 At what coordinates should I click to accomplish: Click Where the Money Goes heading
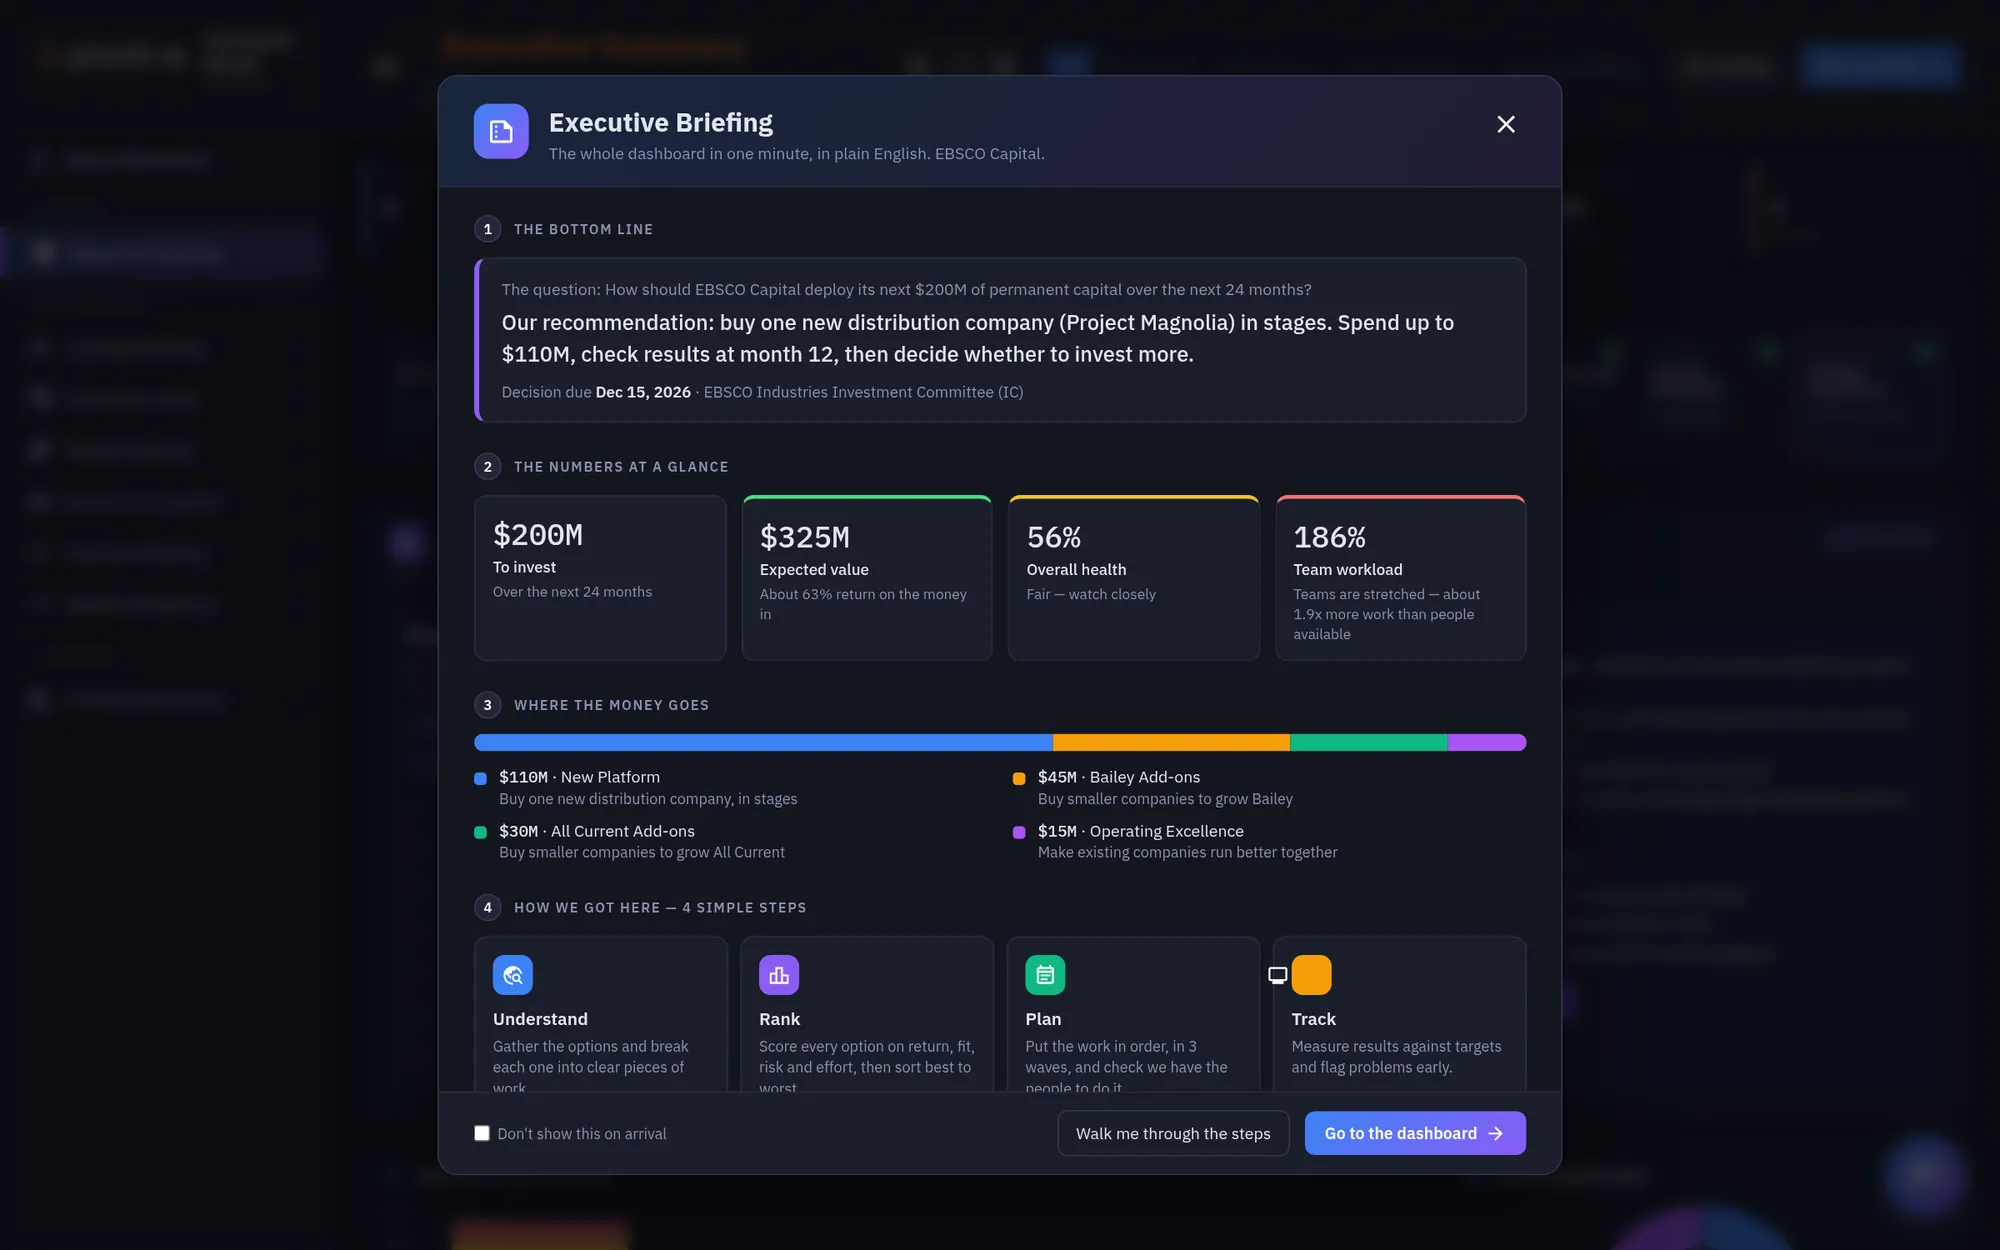point(611,705)
